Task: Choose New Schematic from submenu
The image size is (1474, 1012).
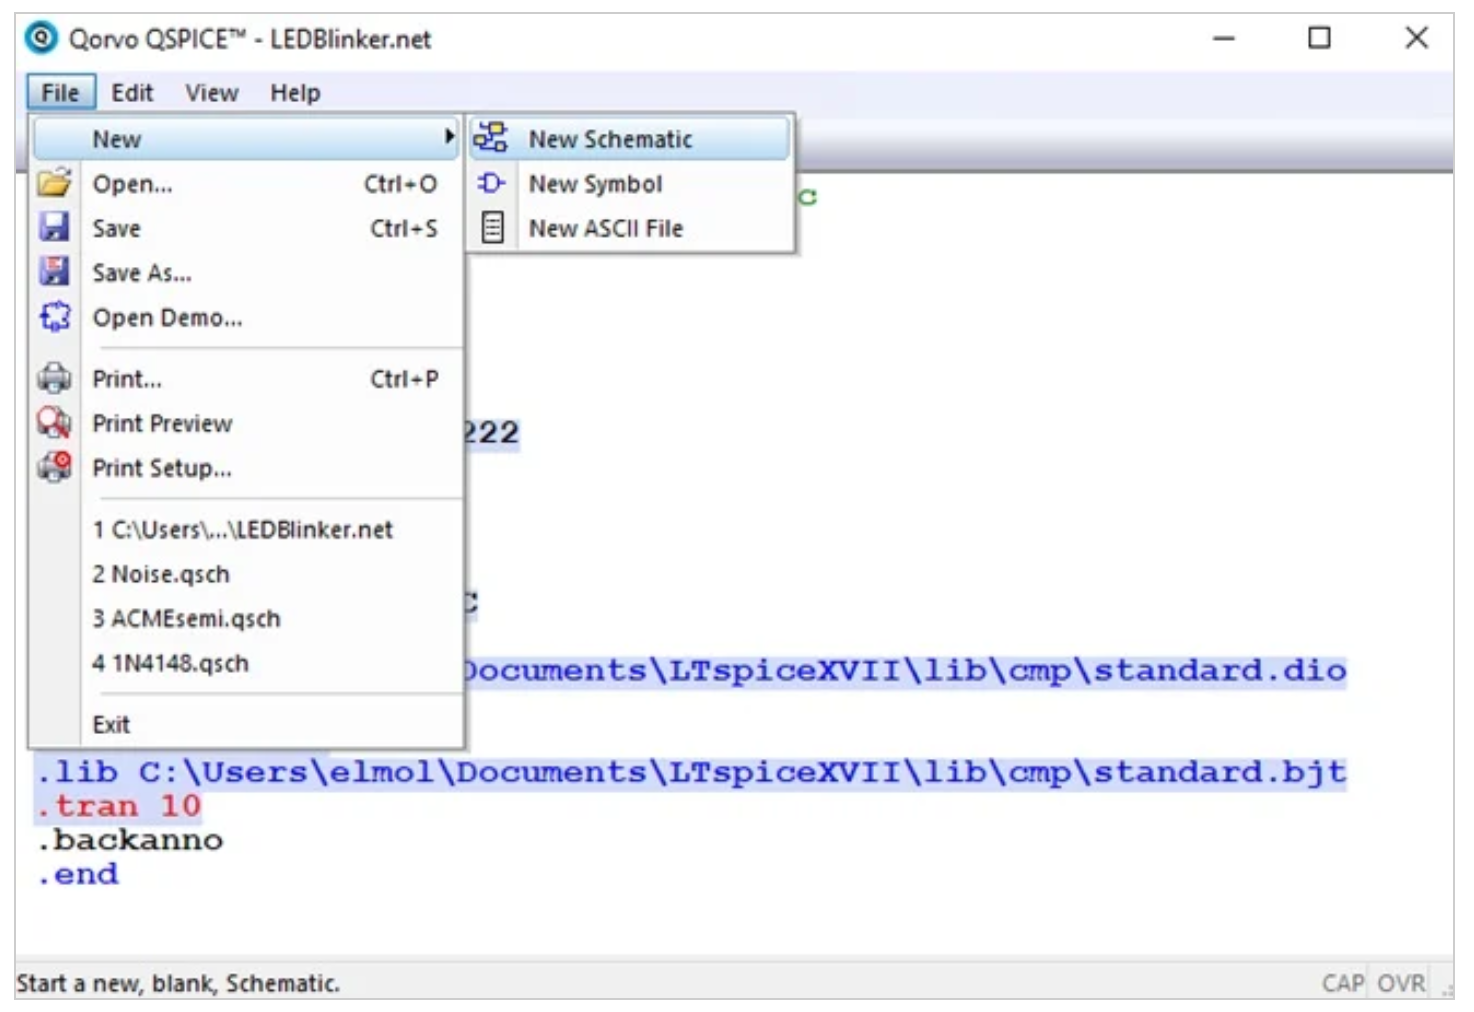Action: click(630, 139)
